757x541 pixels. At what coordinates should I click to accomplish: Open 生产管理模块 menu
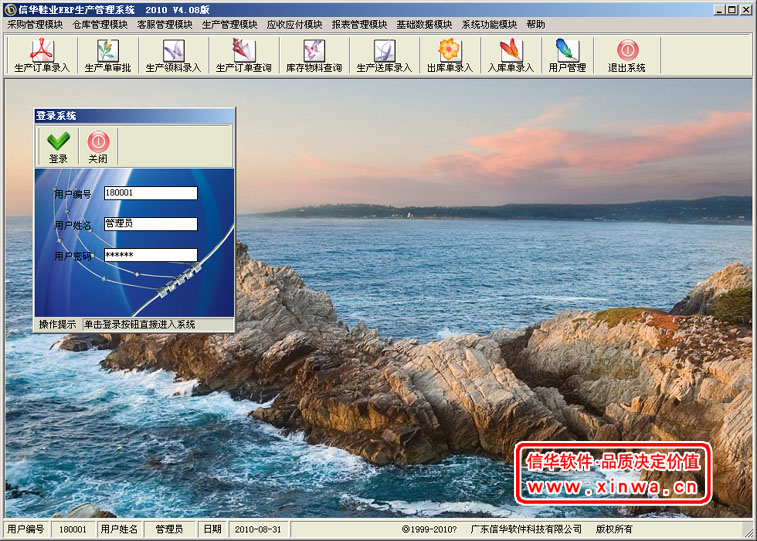[x=229, y=25]
